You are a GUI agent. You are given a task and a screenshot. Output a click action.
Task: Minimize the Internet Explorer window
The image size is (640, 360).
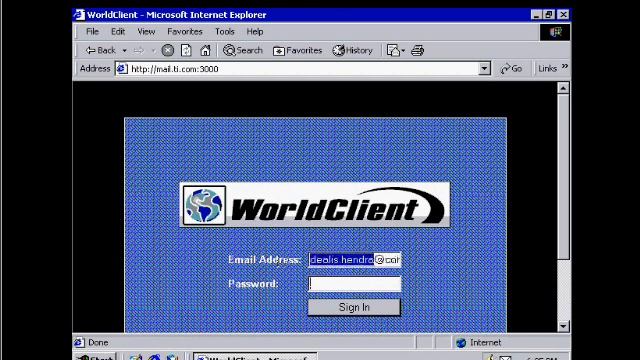coord(537,15)
